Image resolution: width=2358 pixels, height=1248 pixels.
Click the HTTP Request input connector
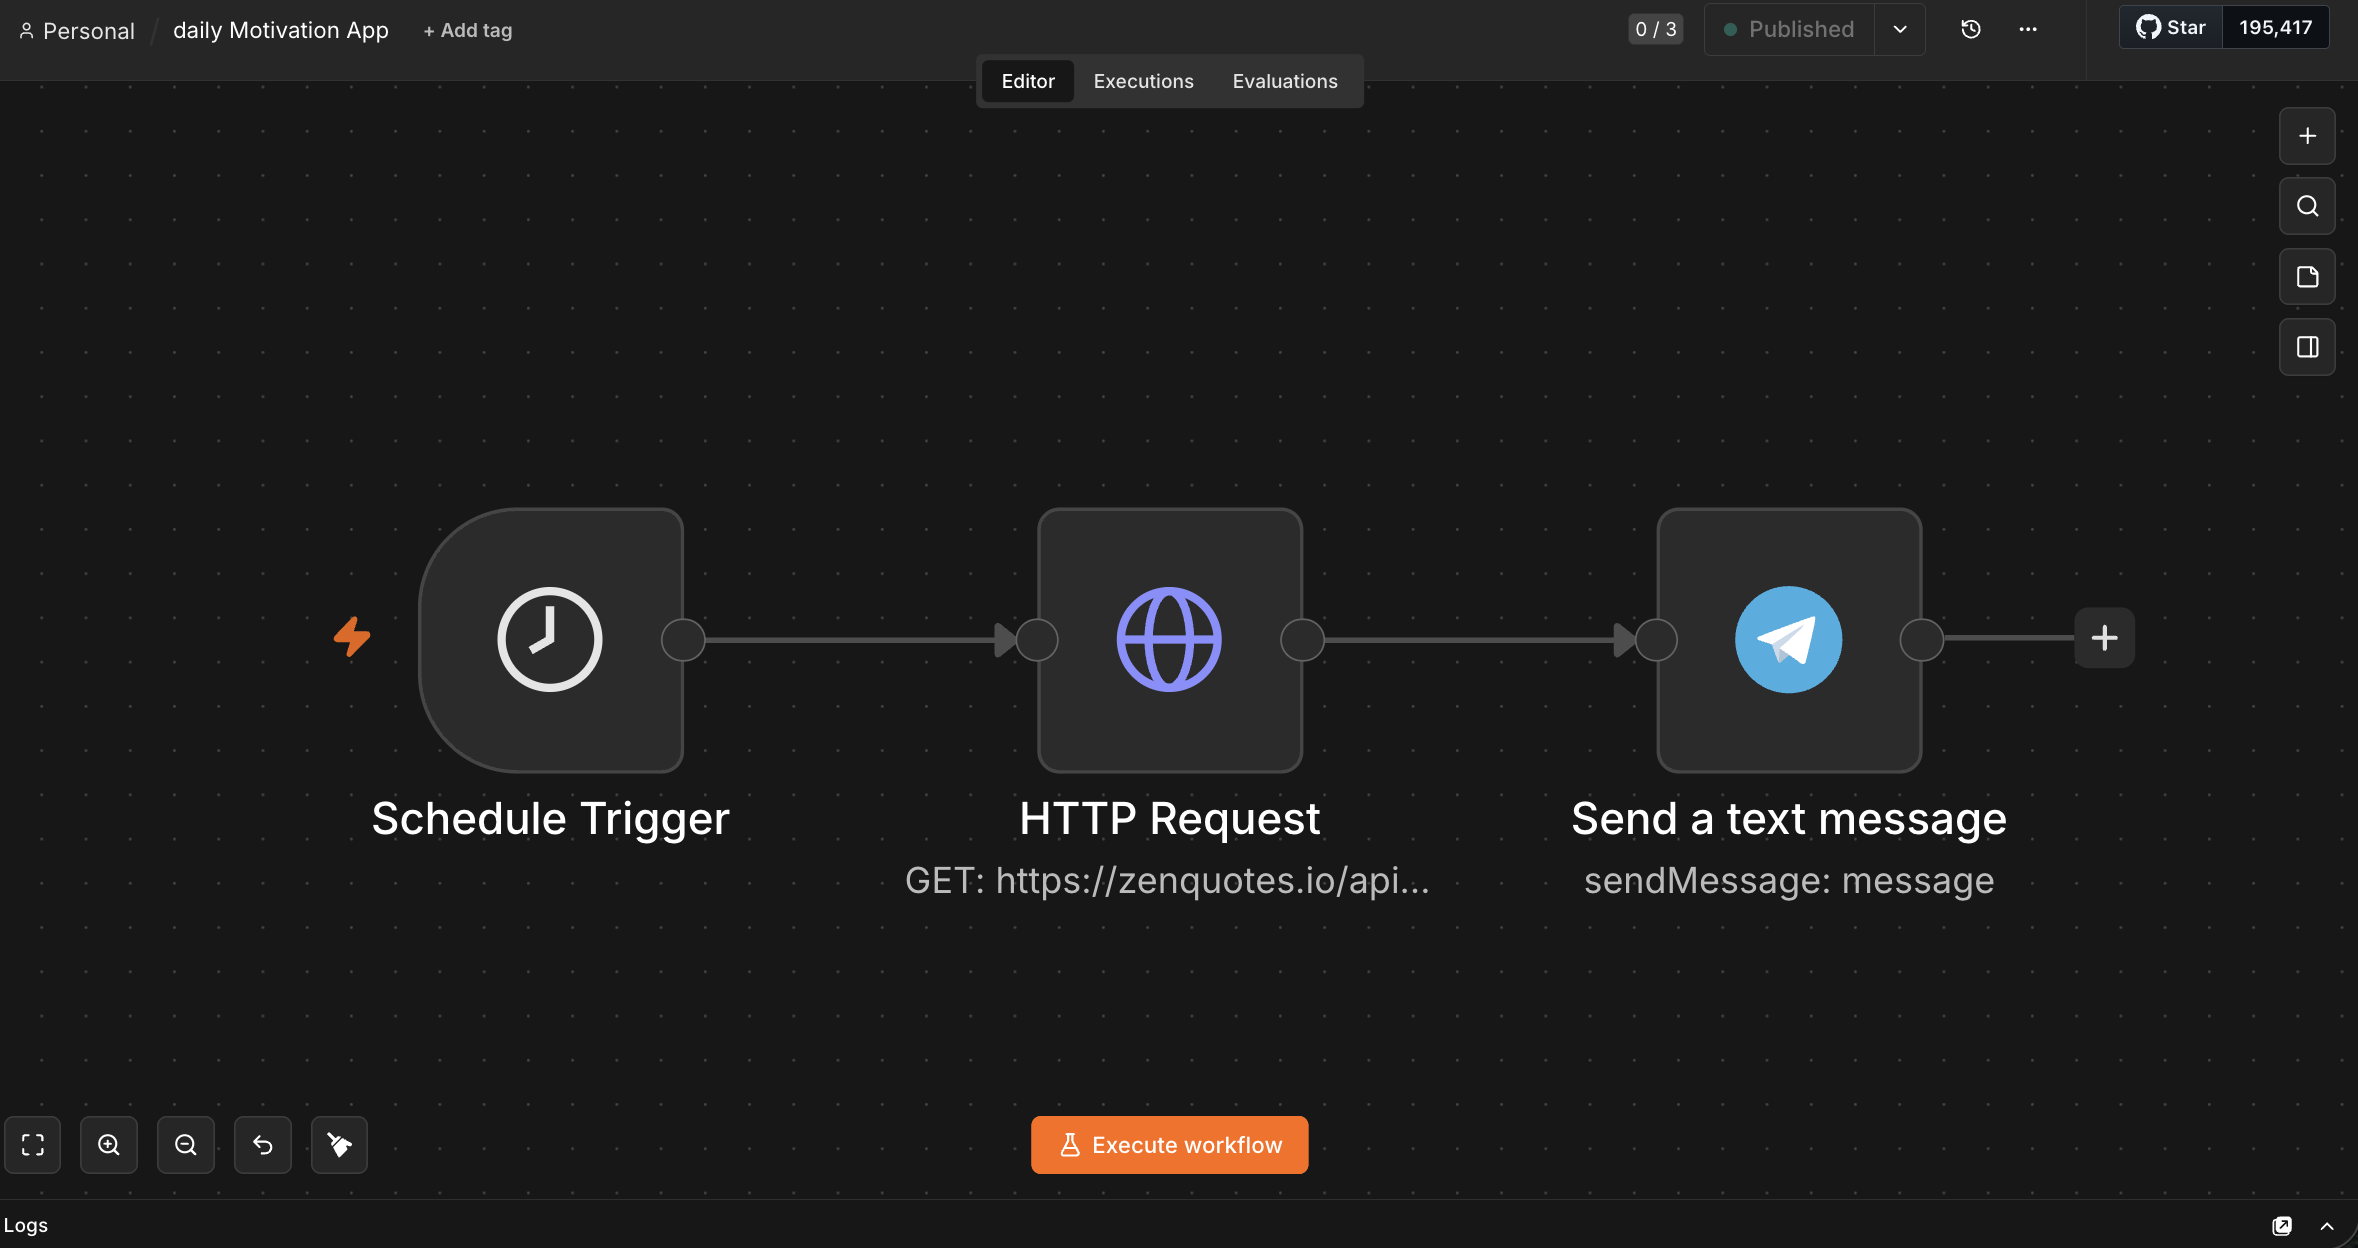(1037, 640)
